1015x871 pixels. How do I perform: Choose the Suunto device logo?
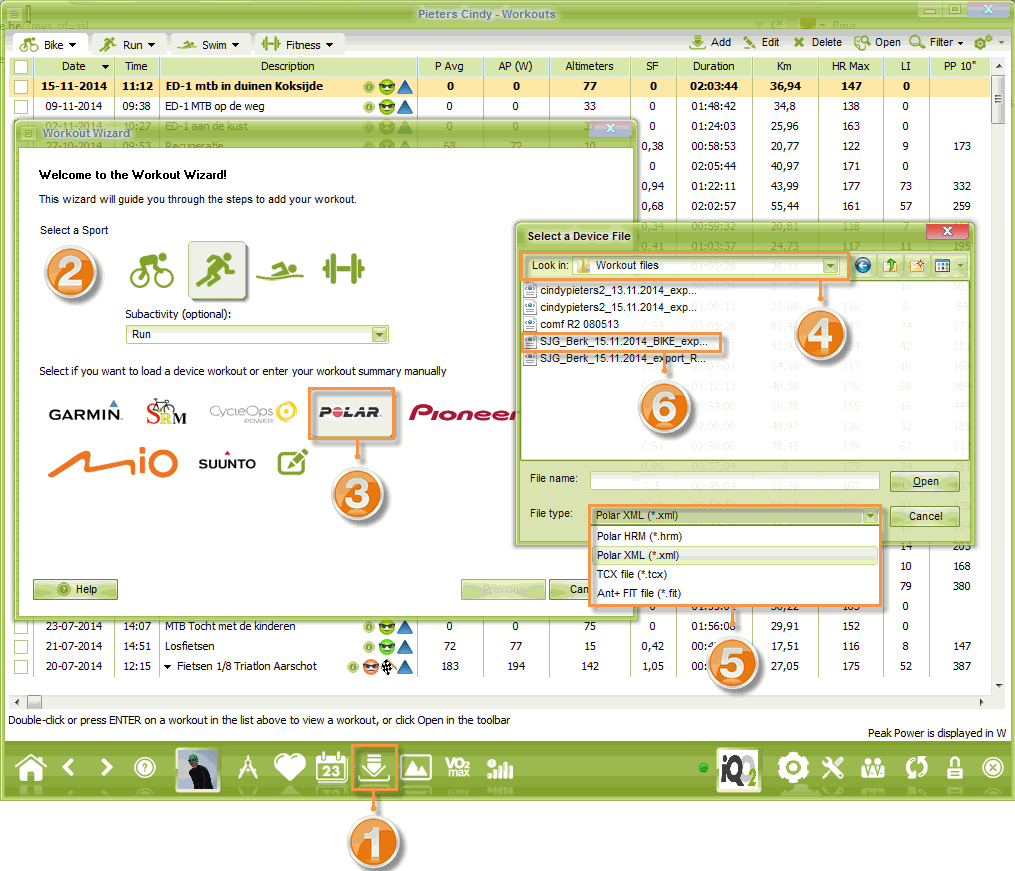(x=227, y=462)
